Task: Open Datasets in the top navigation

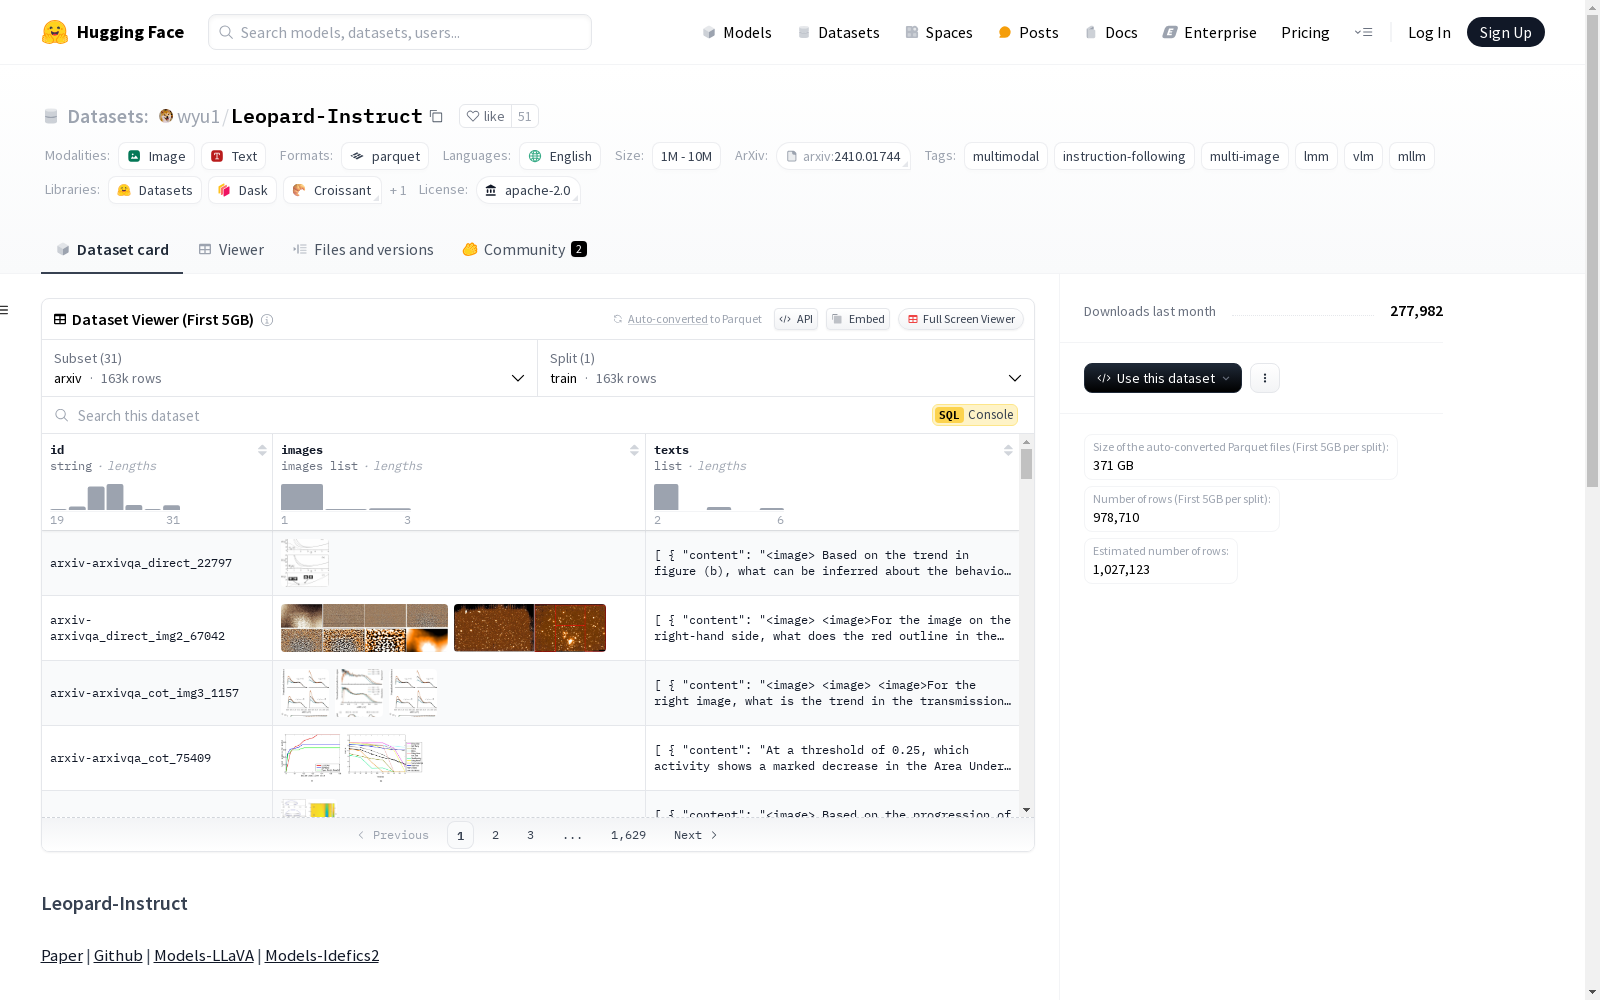Action: click(838, 32)
